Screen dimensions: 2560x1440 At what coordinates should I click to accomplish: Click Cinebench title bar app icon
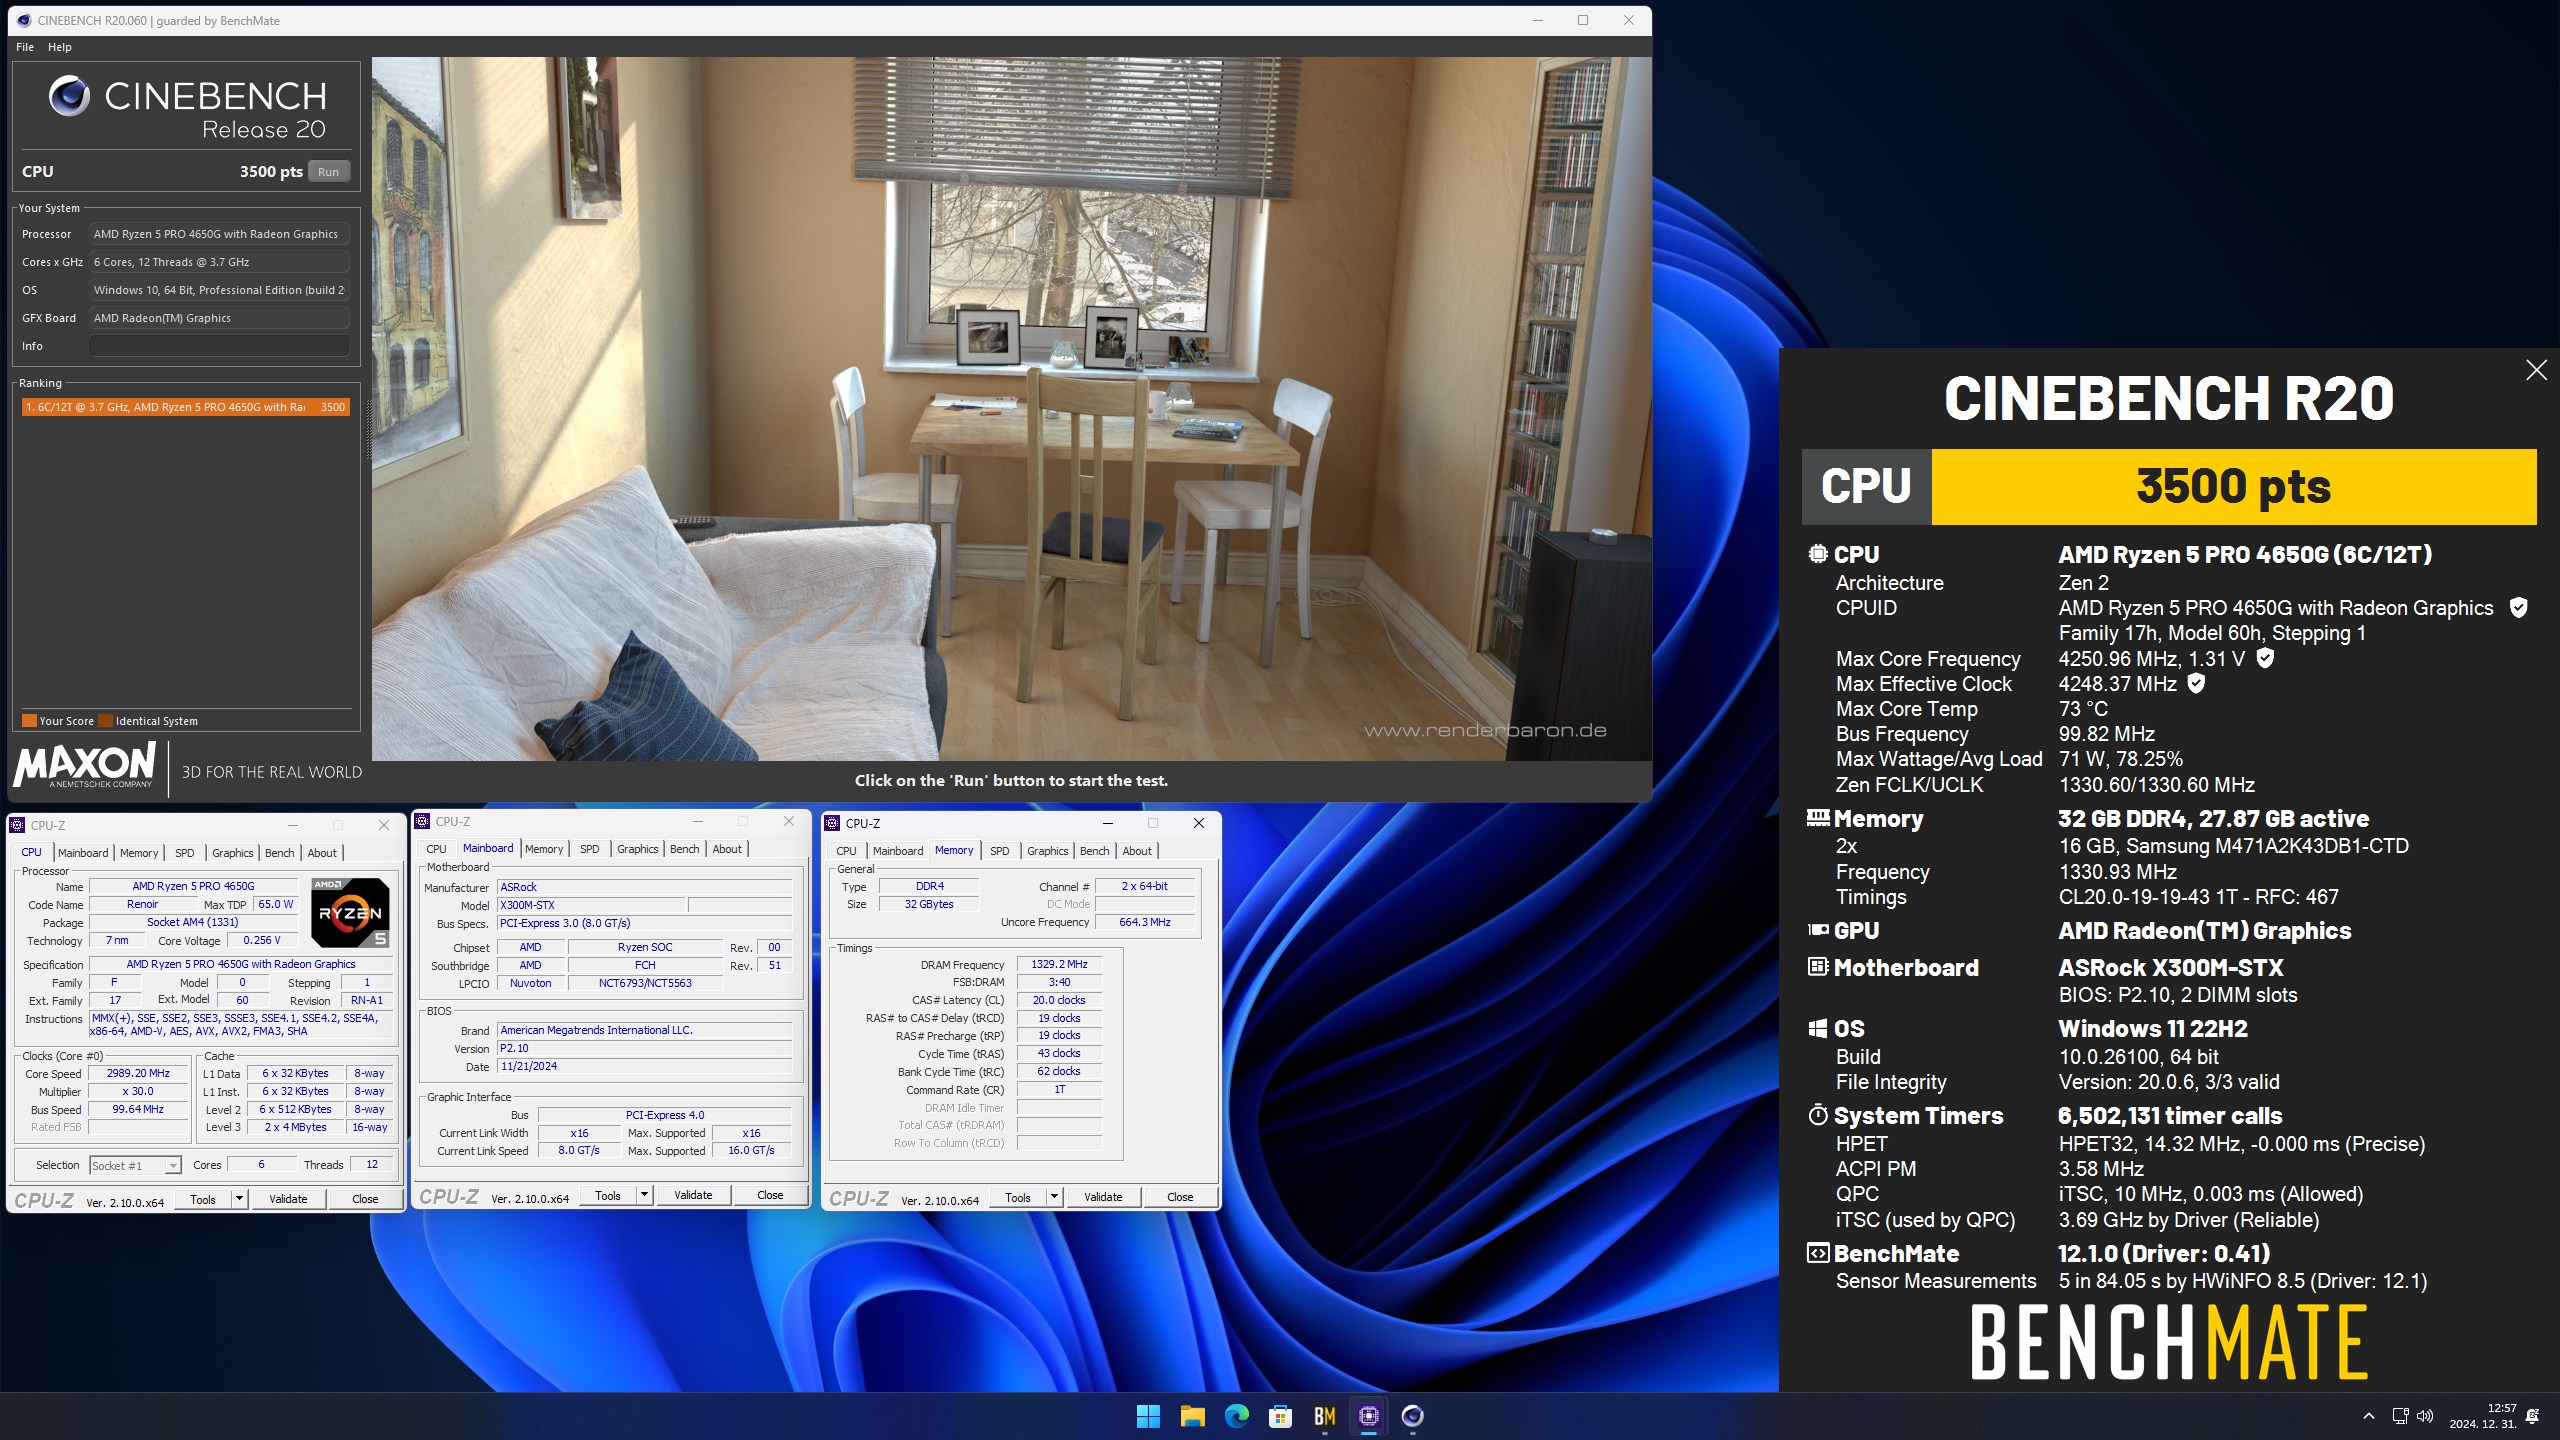(24, 20)
